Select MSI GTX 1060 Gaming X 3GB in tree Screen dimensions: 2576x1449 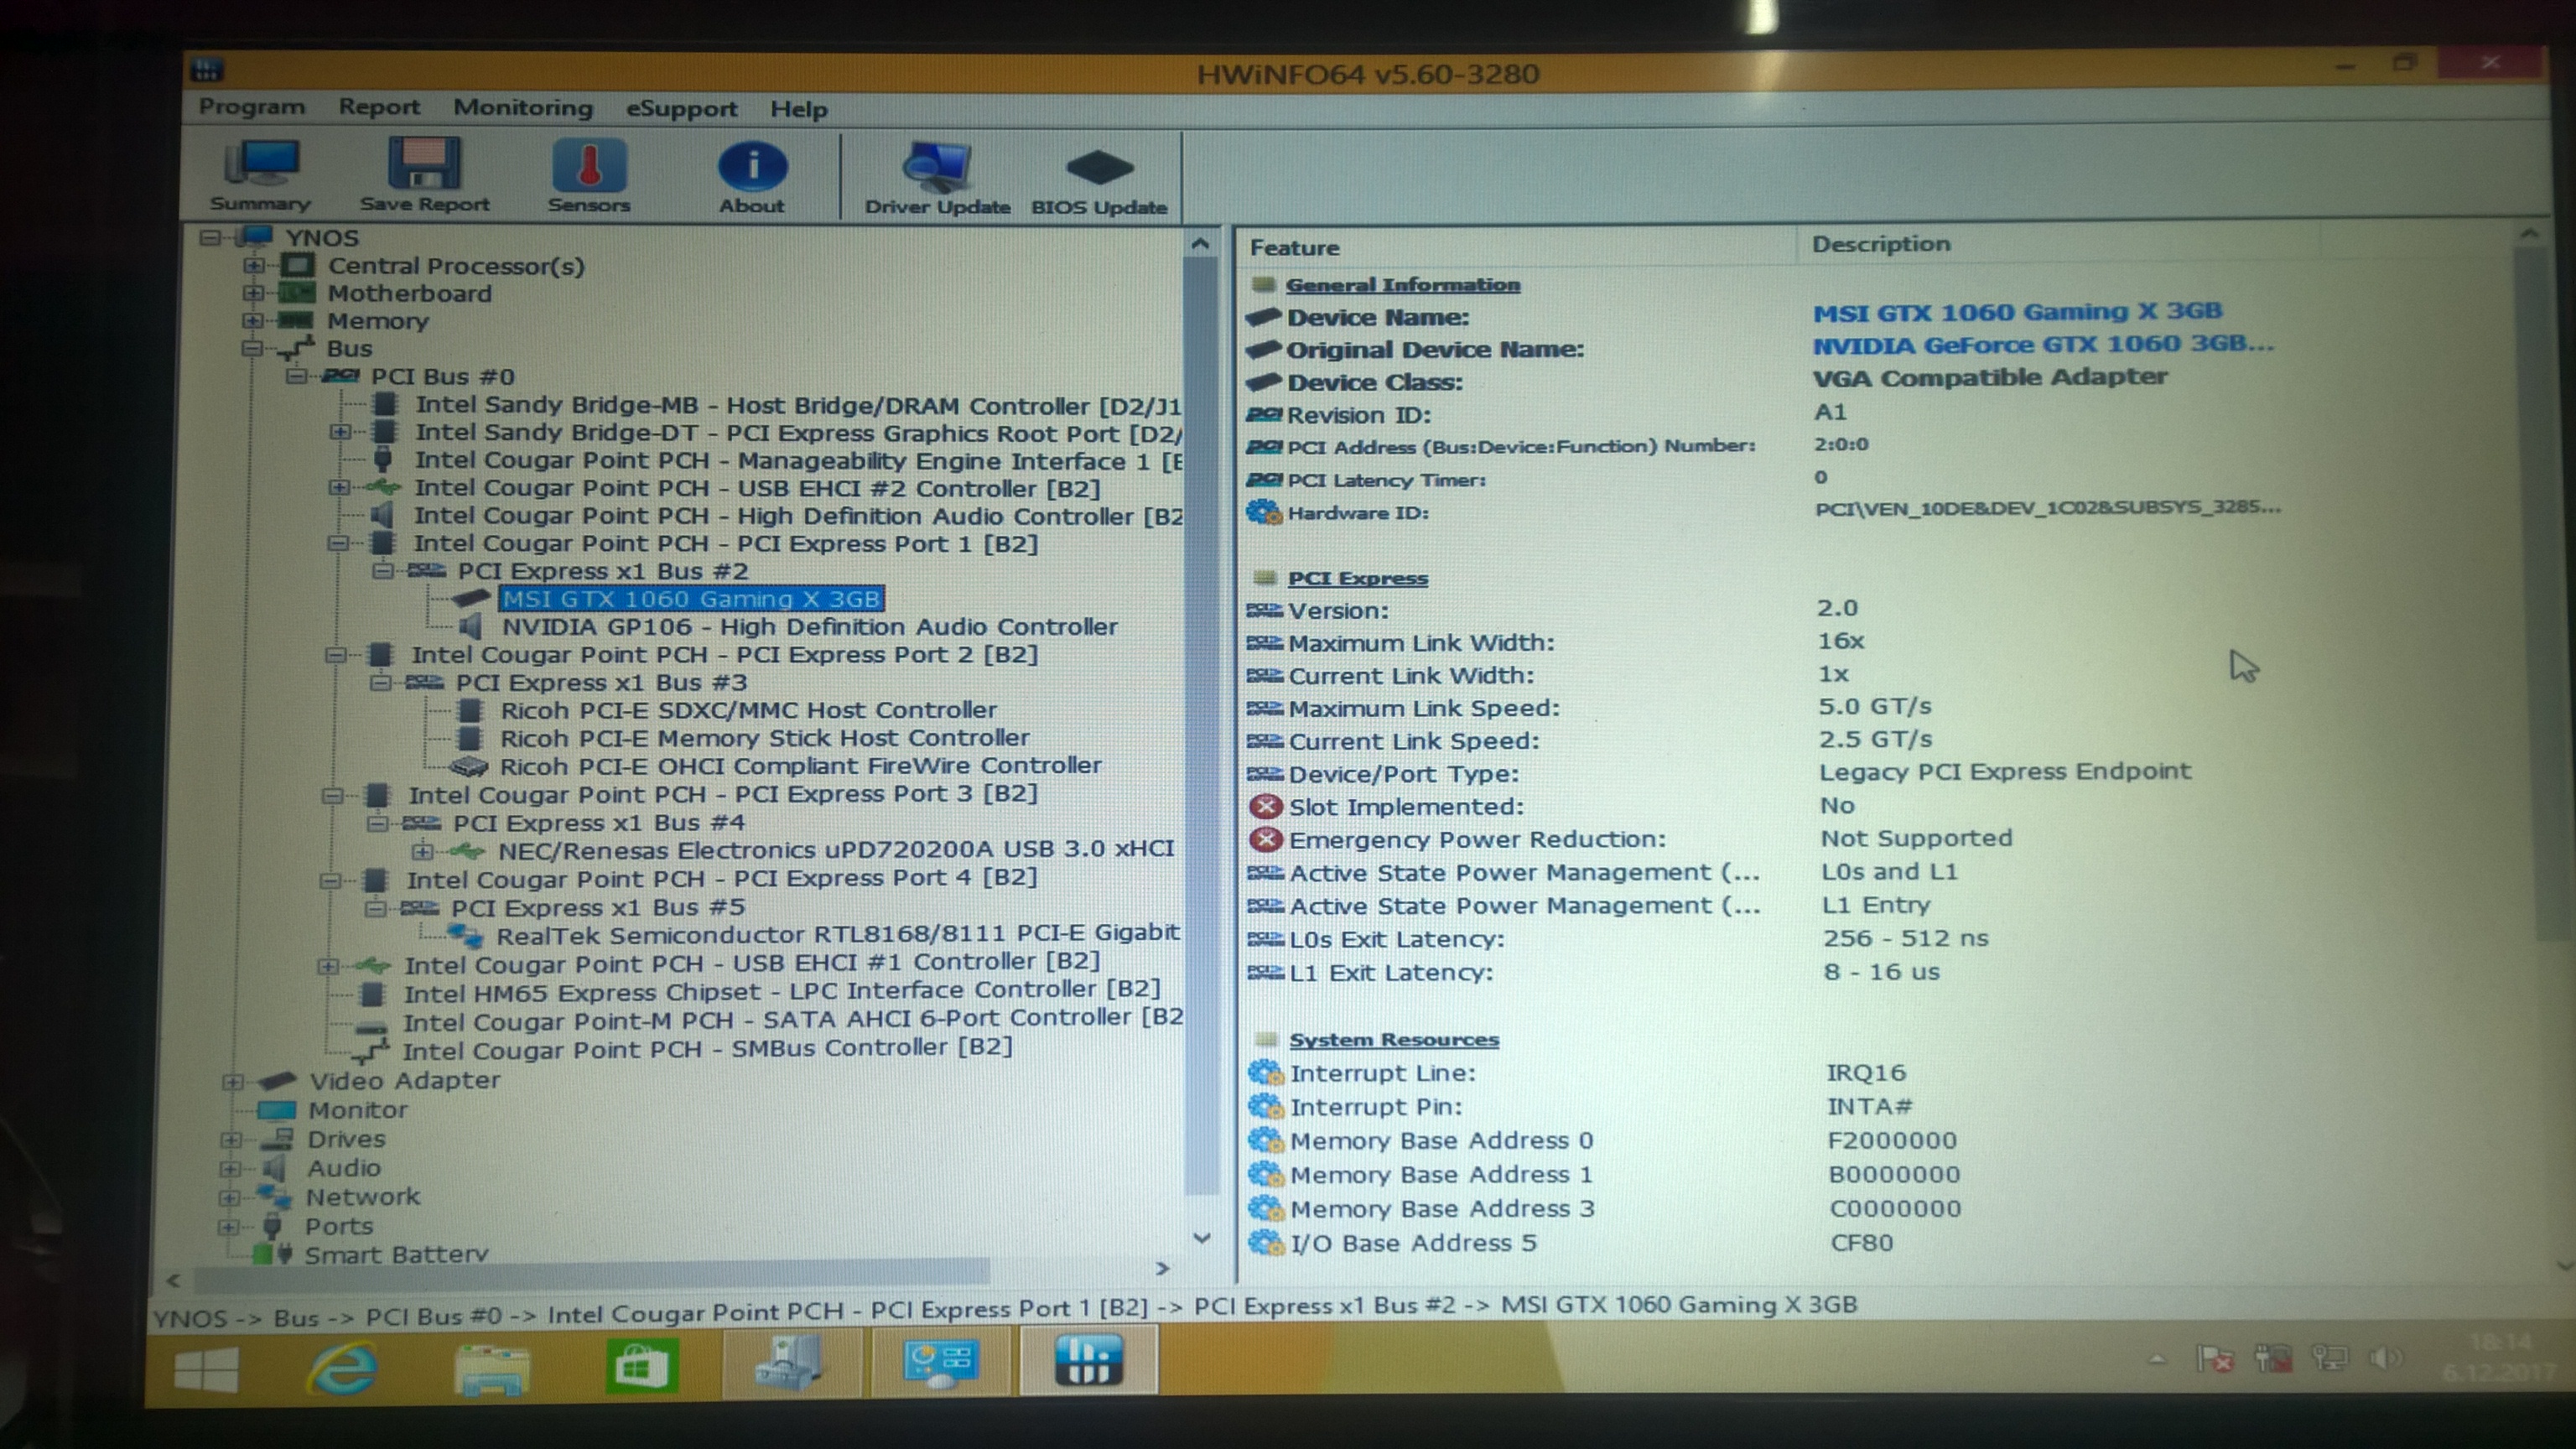691,599
